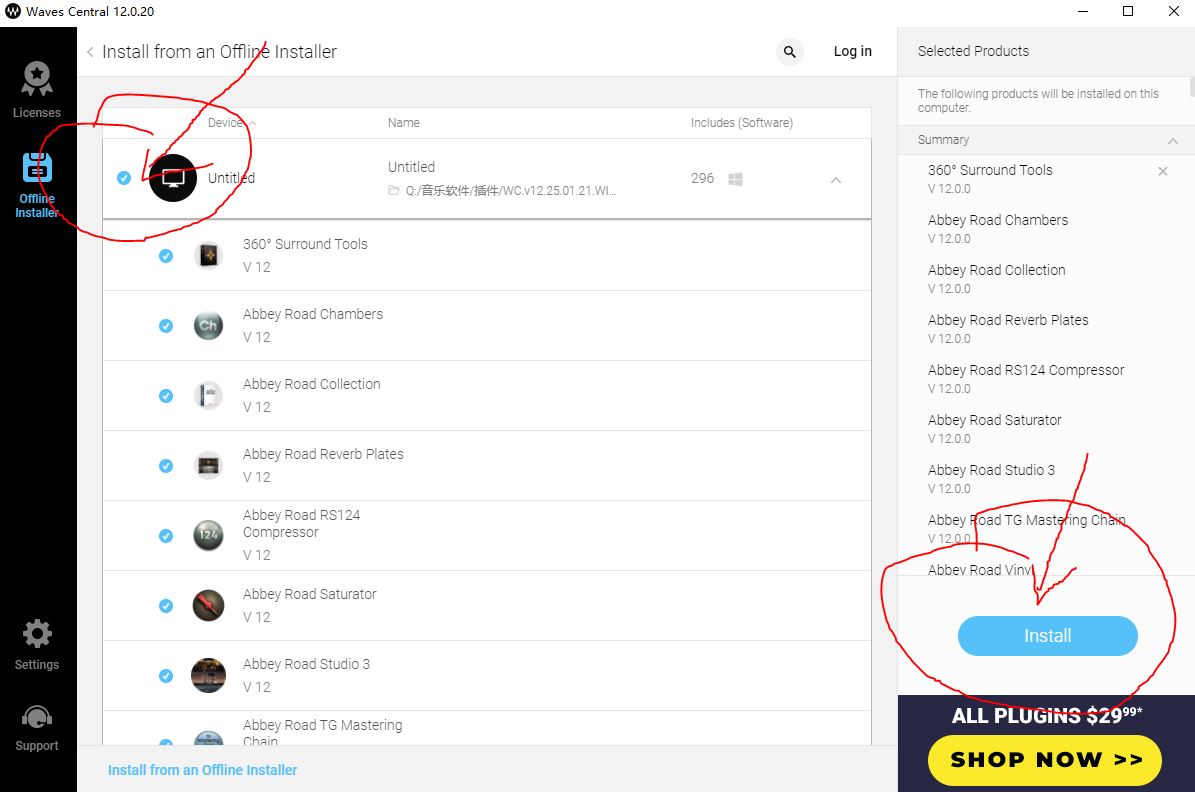Click Abbey Road Chambers in Selected Products
The image size is (1195, 792).
[x=998, y=220]
